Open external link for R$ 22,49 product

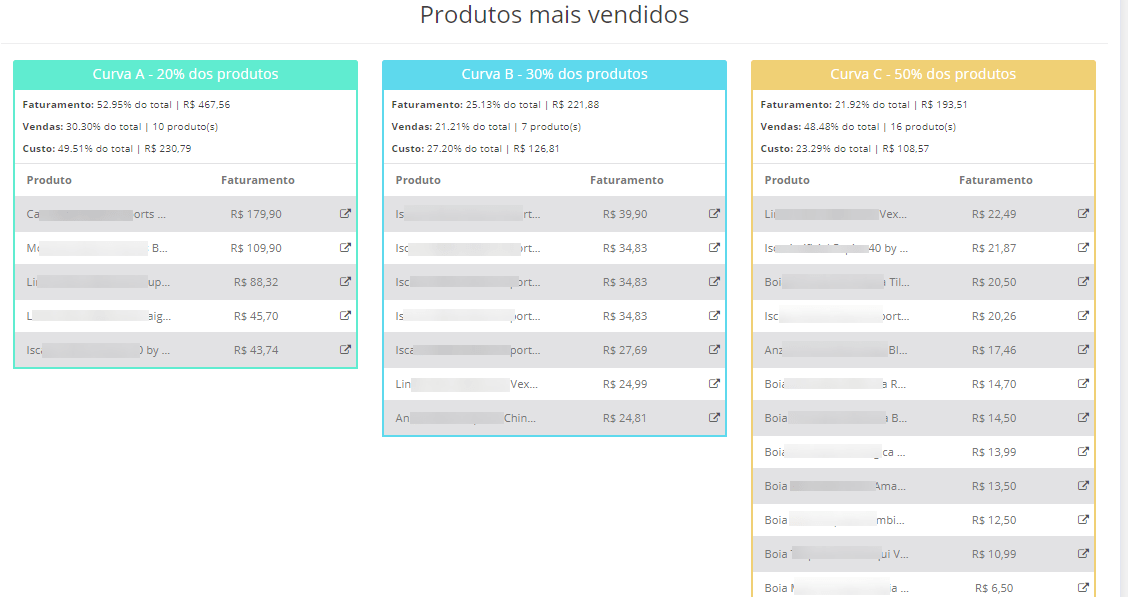pos(1083,214)
